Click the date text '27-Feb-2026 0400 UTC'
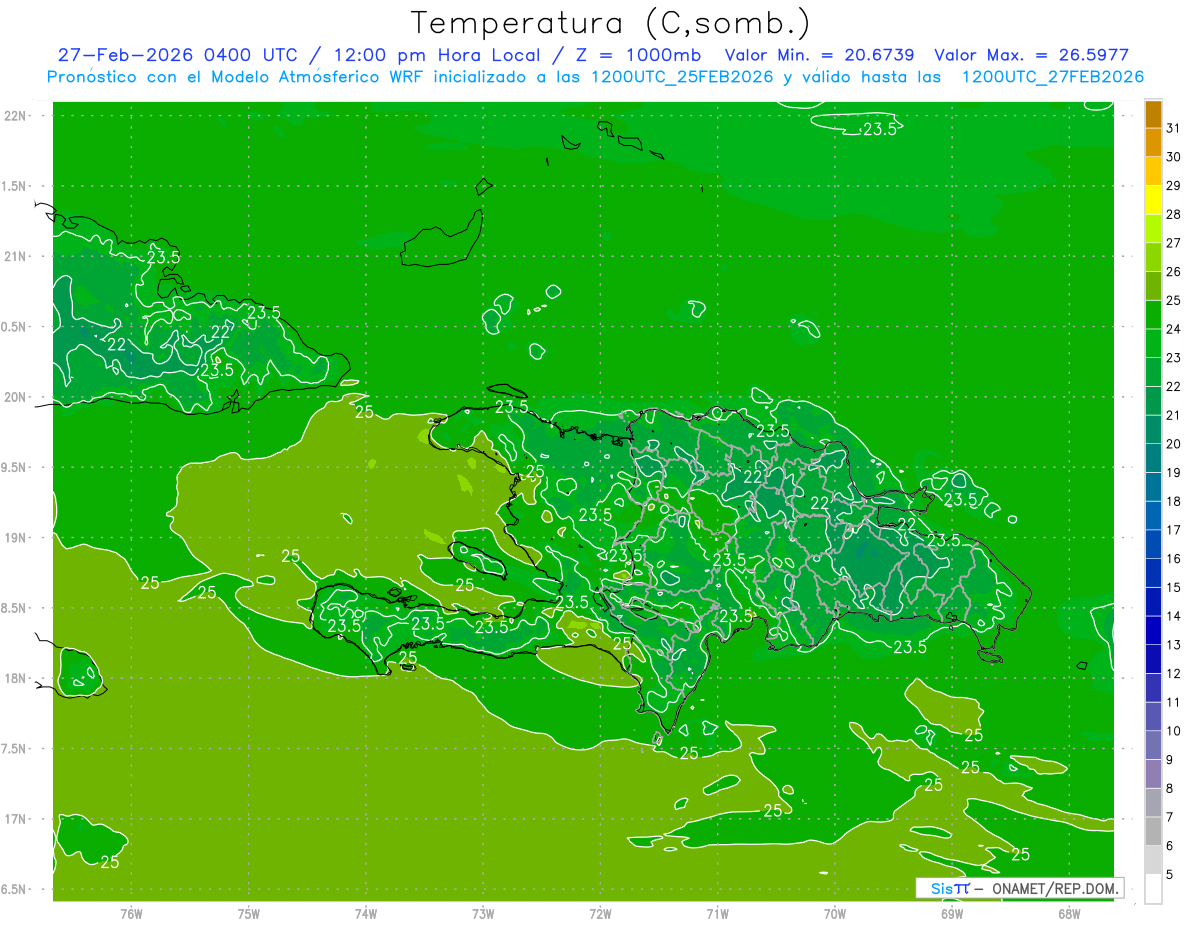The height and width of the screenshot is (927, 1200). [x=177, y=55]
